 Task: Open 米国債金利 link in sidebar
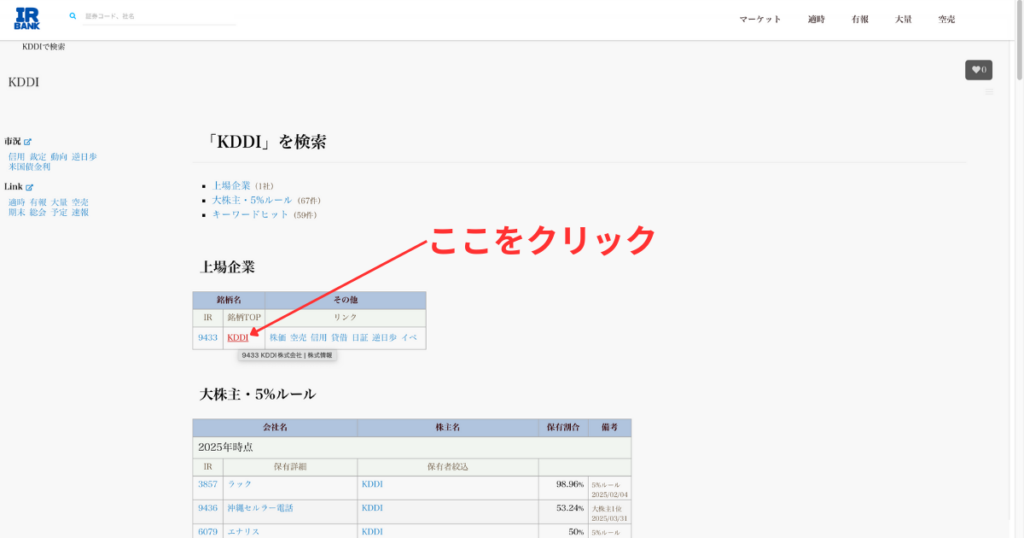pos(29,166)
